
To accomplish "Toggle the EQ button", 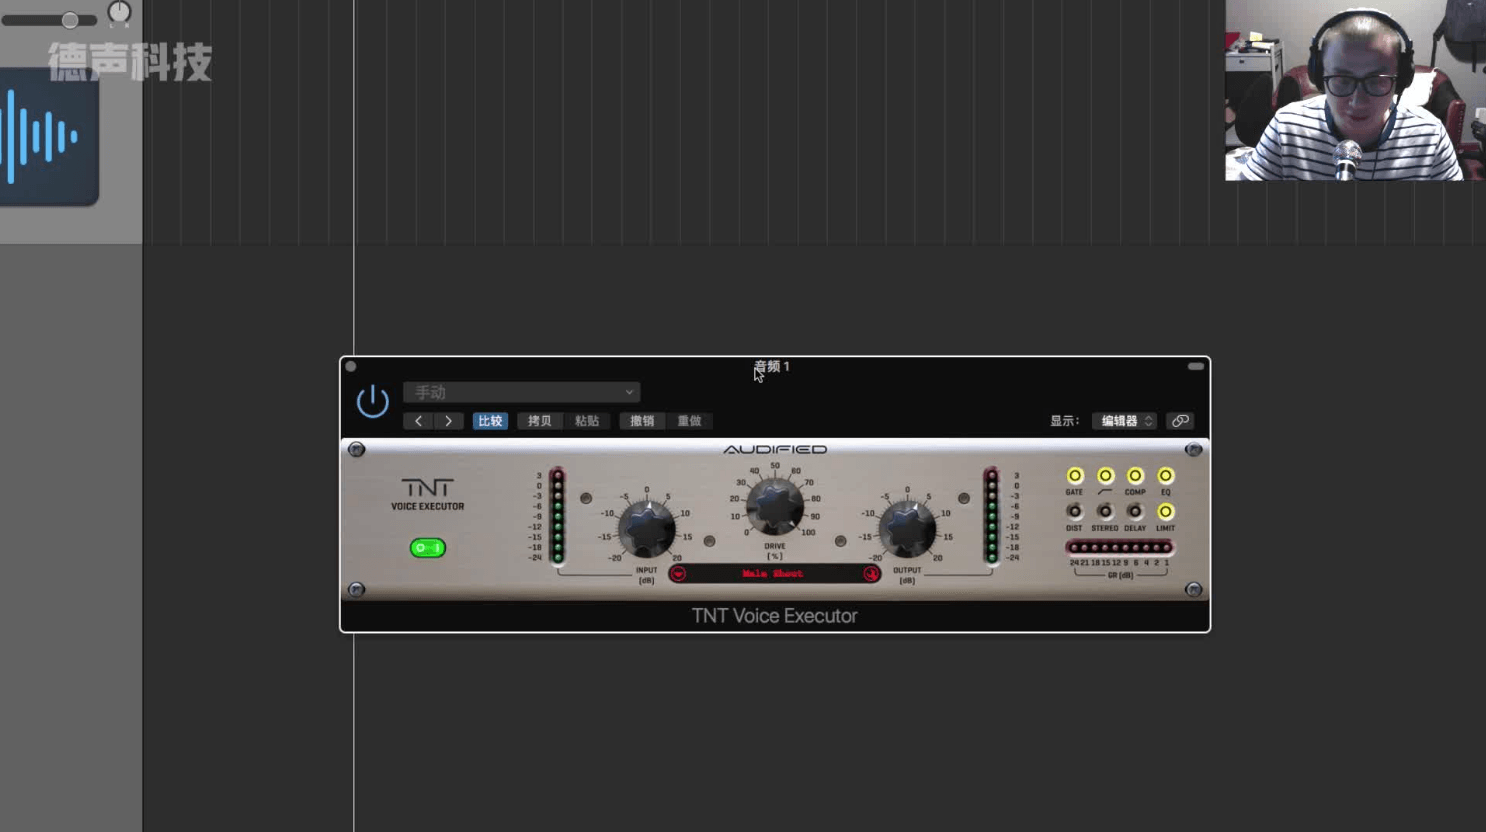I will point(1166,476).
